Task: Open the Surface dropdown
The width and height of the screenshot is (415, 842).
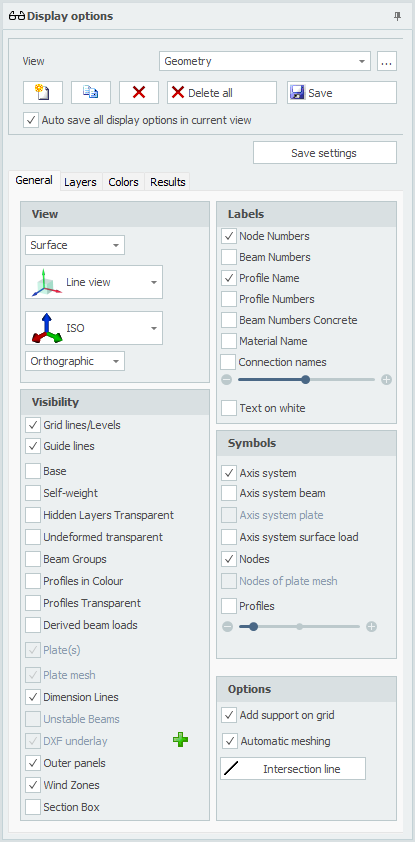Action: coord(75,245)
